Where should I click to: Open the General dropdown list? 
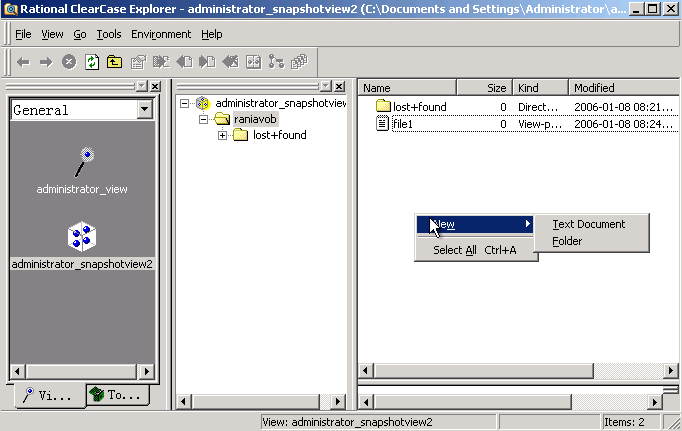tap(145, 110)
